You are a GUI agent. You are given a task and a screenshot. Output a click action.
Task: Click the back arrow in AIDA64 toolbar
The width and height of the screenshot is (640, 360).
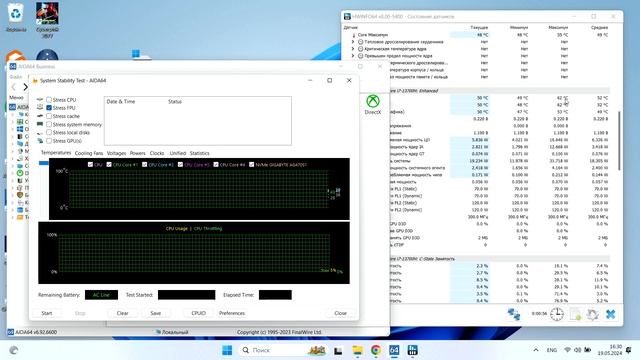pyautogui.click(x=13, y=87)
